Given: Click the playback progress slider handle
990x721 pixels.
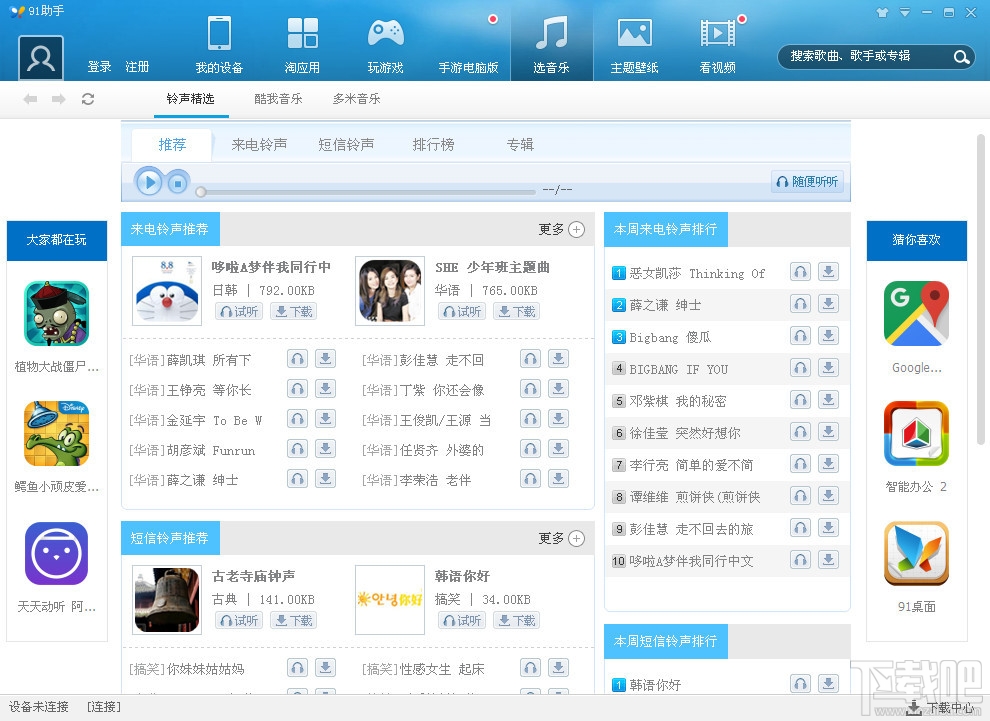Looking at the screenshot, I should pyautogui.click(x=201, y=191).
